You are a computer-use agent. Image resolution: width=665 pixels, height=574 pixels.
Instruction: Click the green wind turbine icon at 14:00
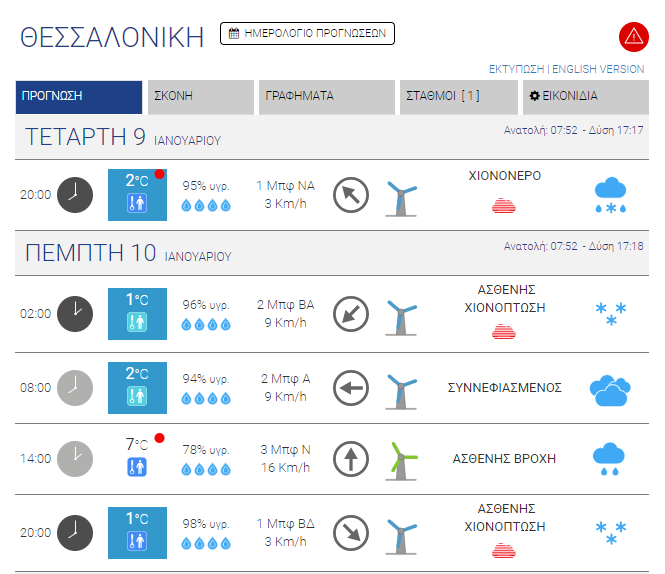(402, 459)
